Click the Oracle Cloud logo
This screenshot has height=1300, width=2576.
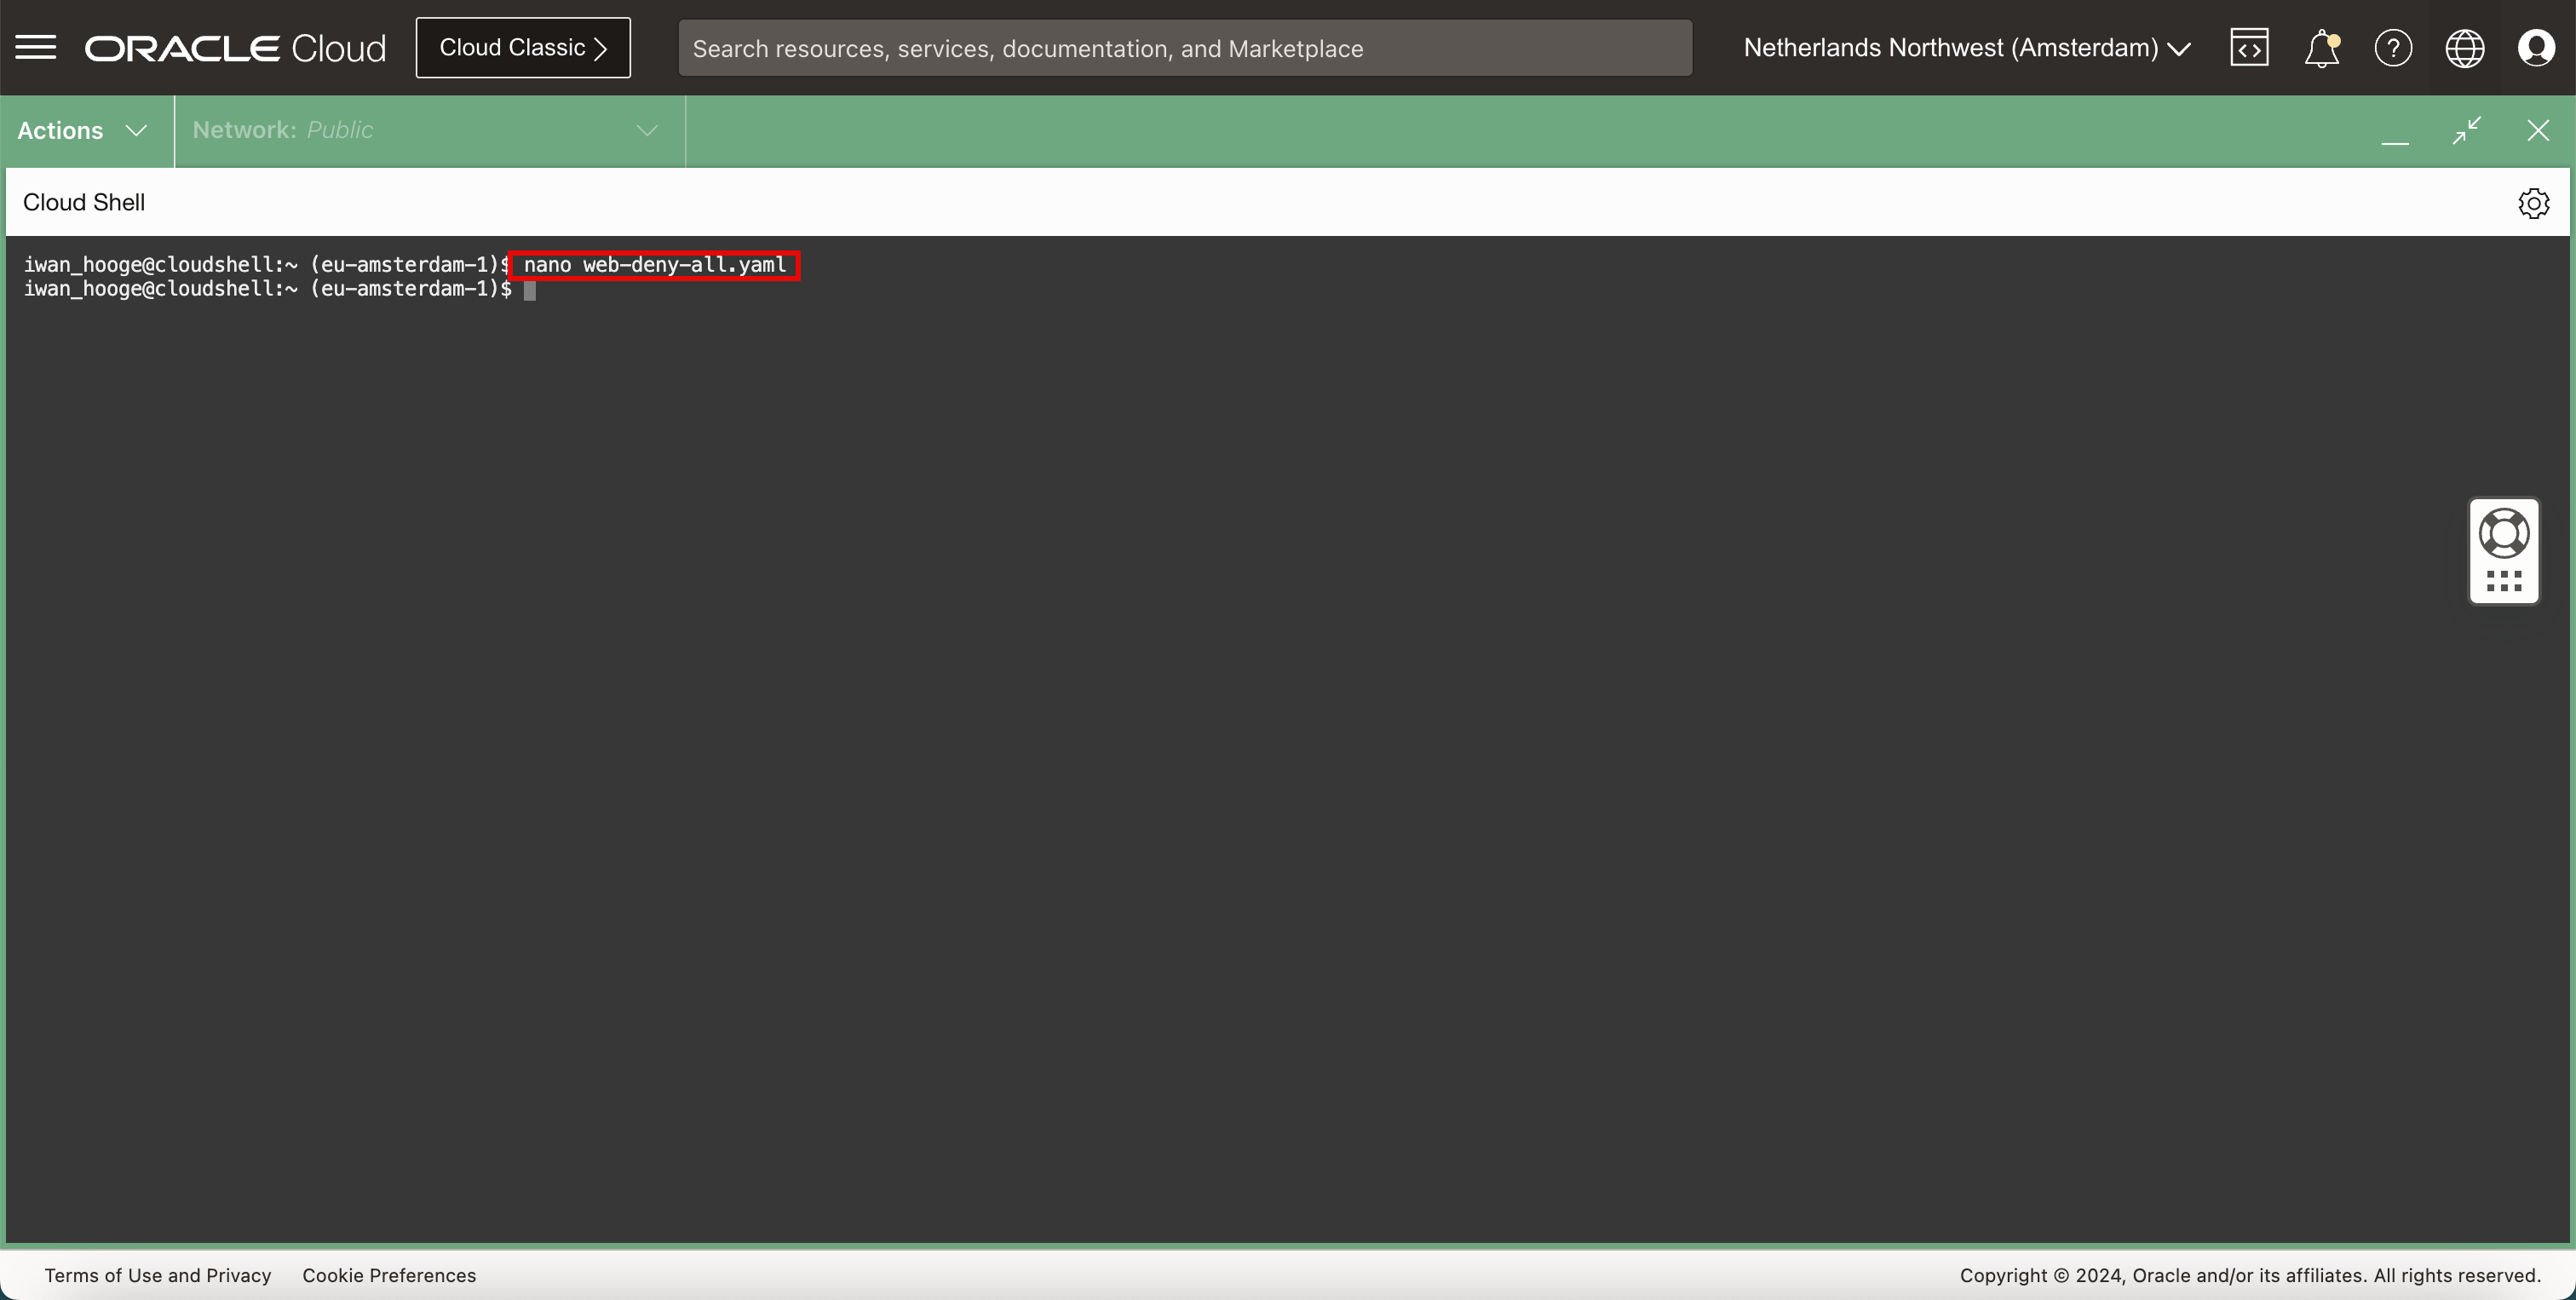coord(235,48)
